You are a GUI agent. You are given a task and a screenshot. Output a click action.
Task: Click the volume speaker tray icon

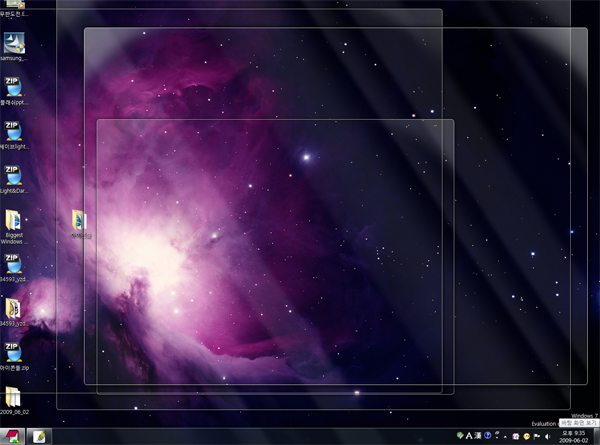coord(549,437)
